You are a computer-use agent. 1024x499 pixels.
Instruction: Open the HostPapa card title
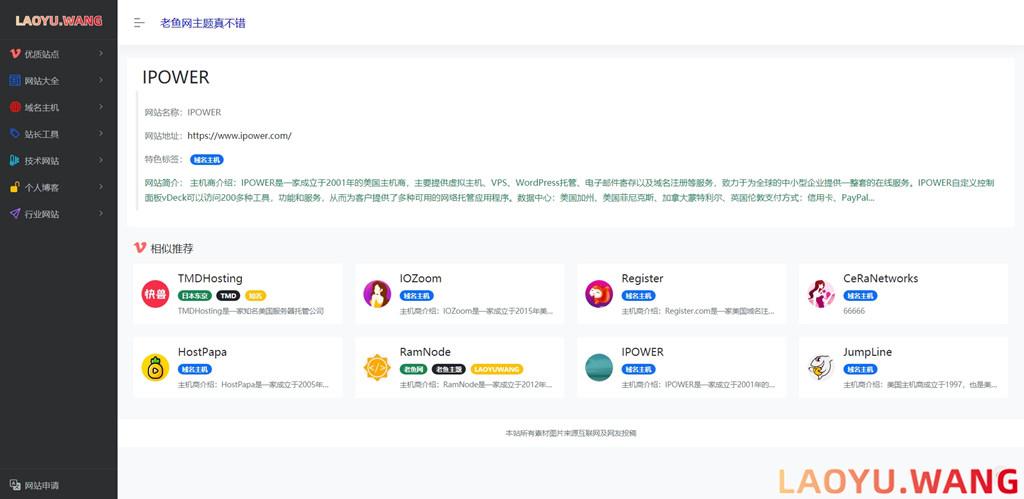[x=202, y=352]
